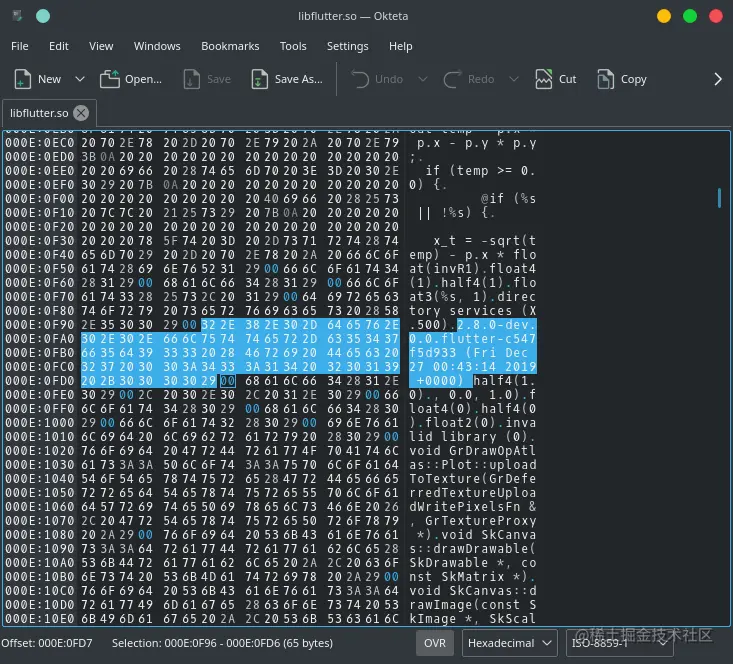The image size is (733, 664).
Task: Expand the Redo history dropdown
Action: pyautogui.click(x=514, y=79)
